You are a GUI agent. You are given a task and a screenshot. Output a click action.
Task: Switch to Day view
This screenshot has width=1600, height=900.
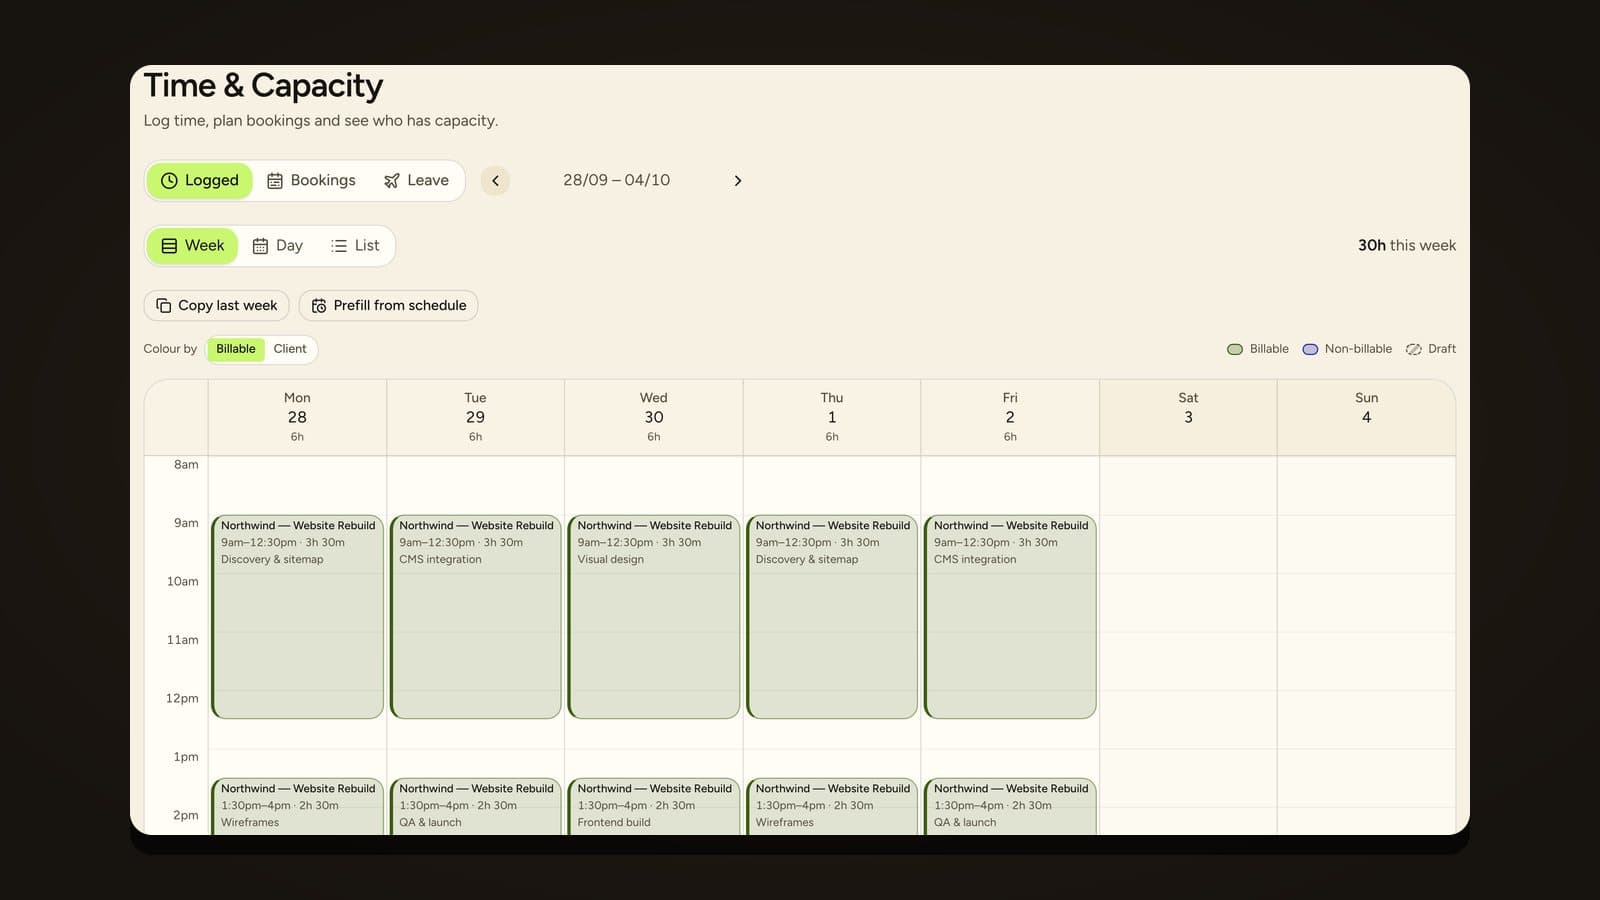pyautogui.click(x=277, y=246)
